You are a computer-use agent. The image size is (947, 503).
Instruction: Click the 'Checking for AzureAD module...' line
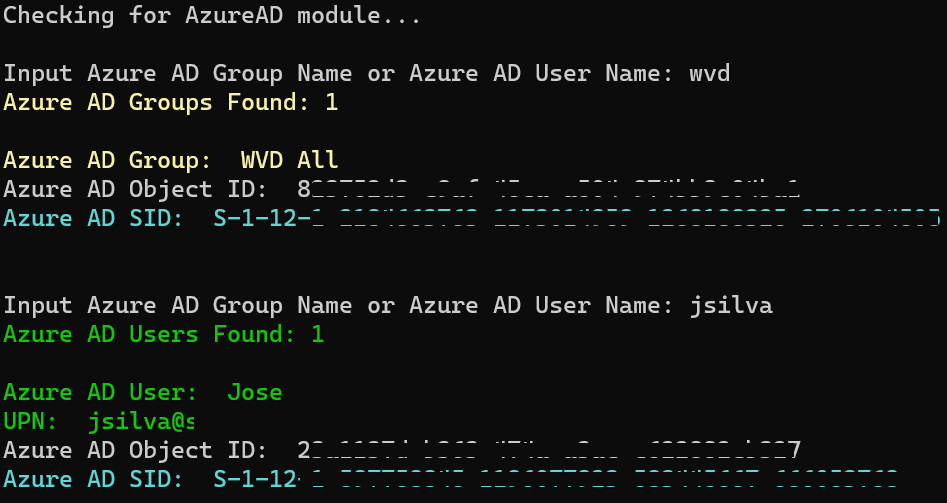coord(212,15)
